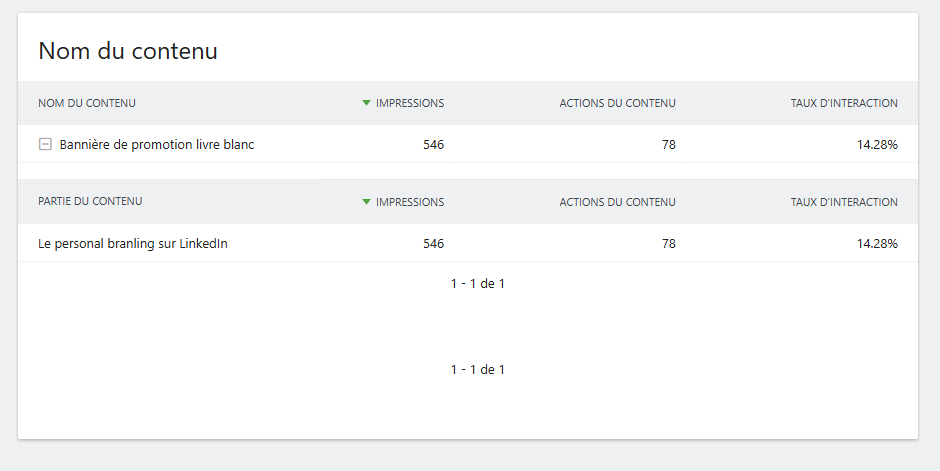Click 14.28% rate in the Bannière row
Image resolution: width=940 pixels, height=471 pixels.
(877, 144)
